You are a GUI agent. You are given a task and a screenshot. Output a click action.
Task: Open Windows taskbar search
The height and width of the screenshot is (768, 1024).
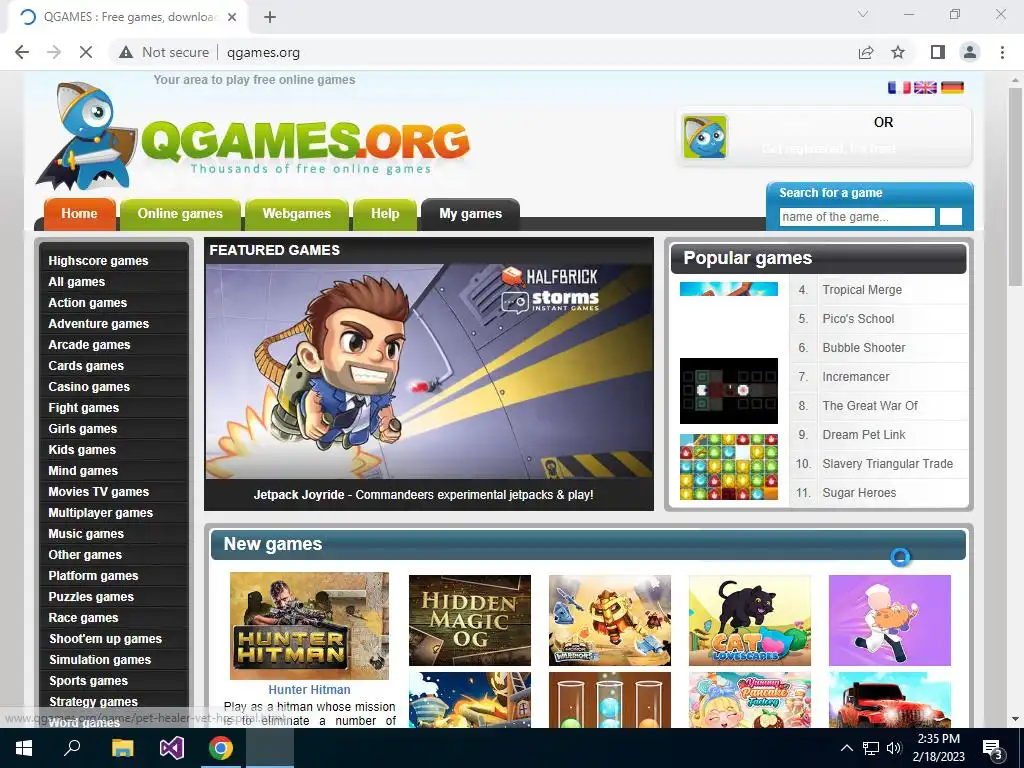pos(72,748)
